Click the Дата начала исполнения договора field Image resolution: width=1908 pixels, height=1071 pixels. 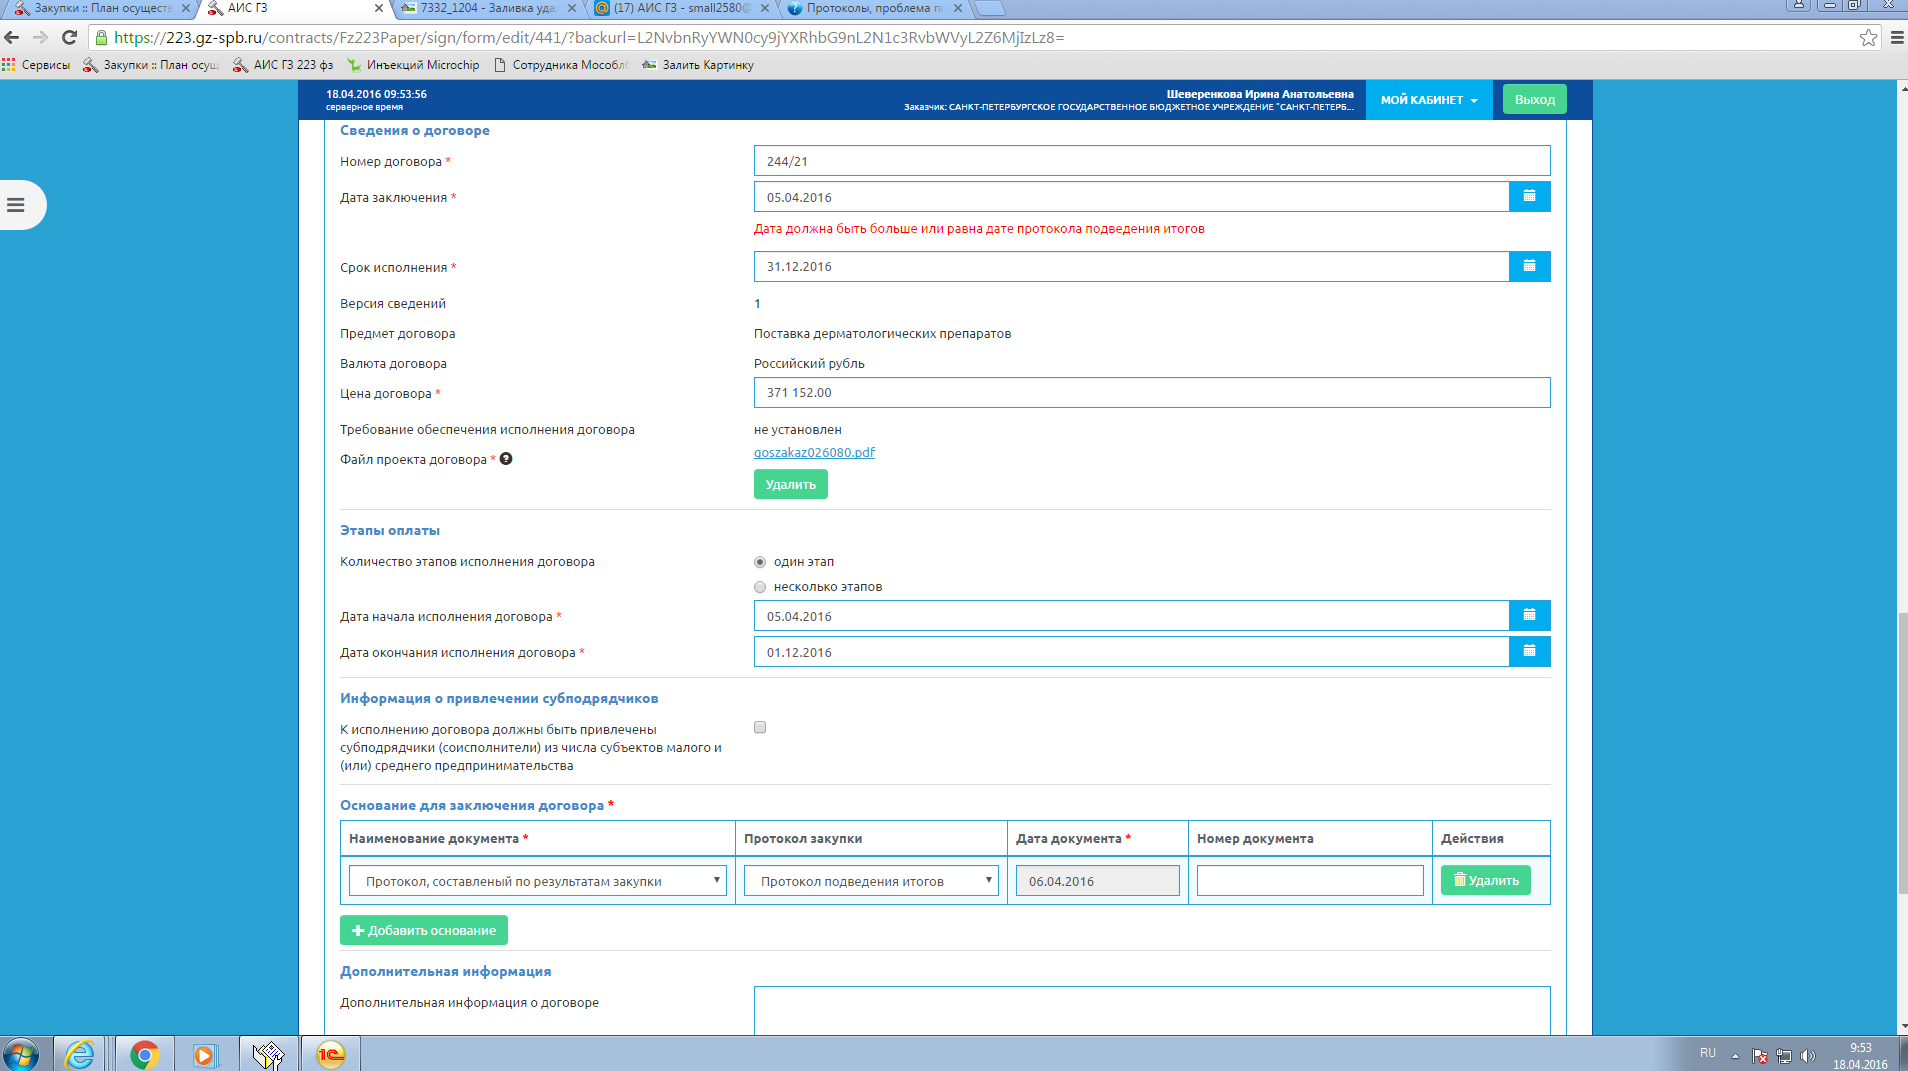[1131, 616]
